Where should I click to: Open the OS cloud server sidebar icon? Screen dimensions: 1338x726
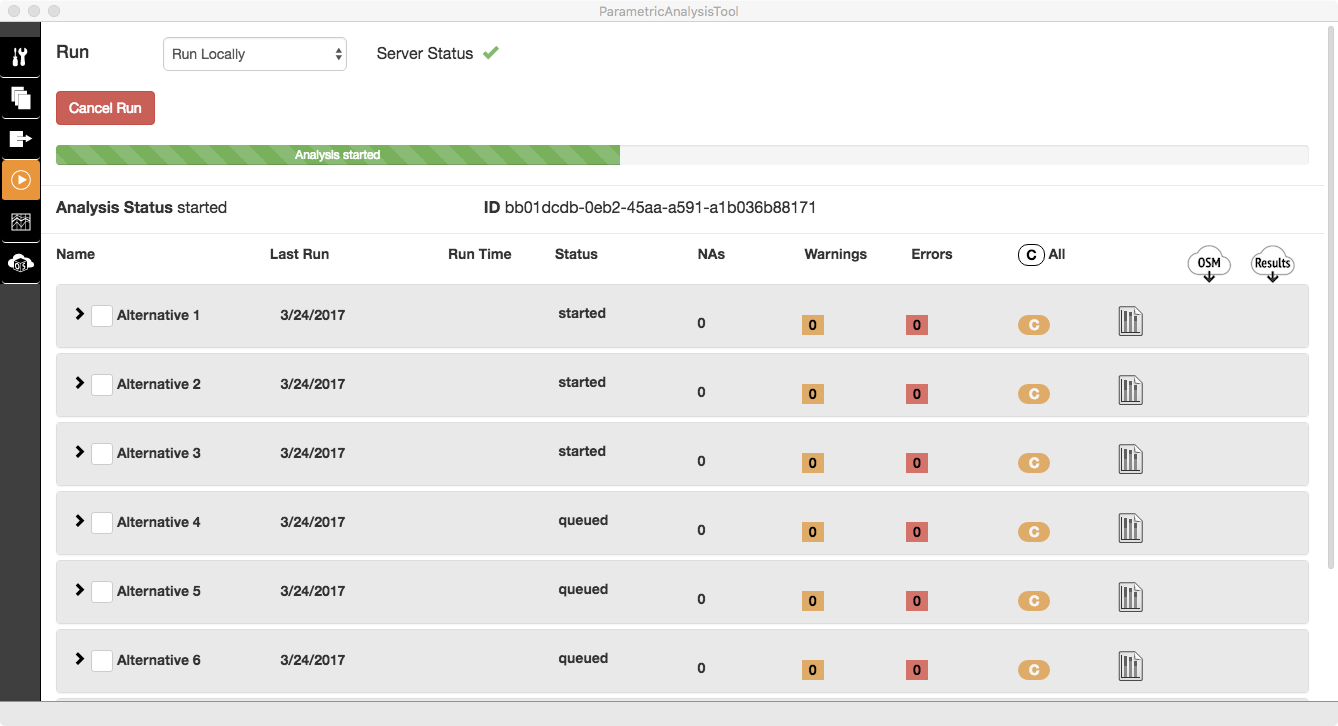pos(20,263)
